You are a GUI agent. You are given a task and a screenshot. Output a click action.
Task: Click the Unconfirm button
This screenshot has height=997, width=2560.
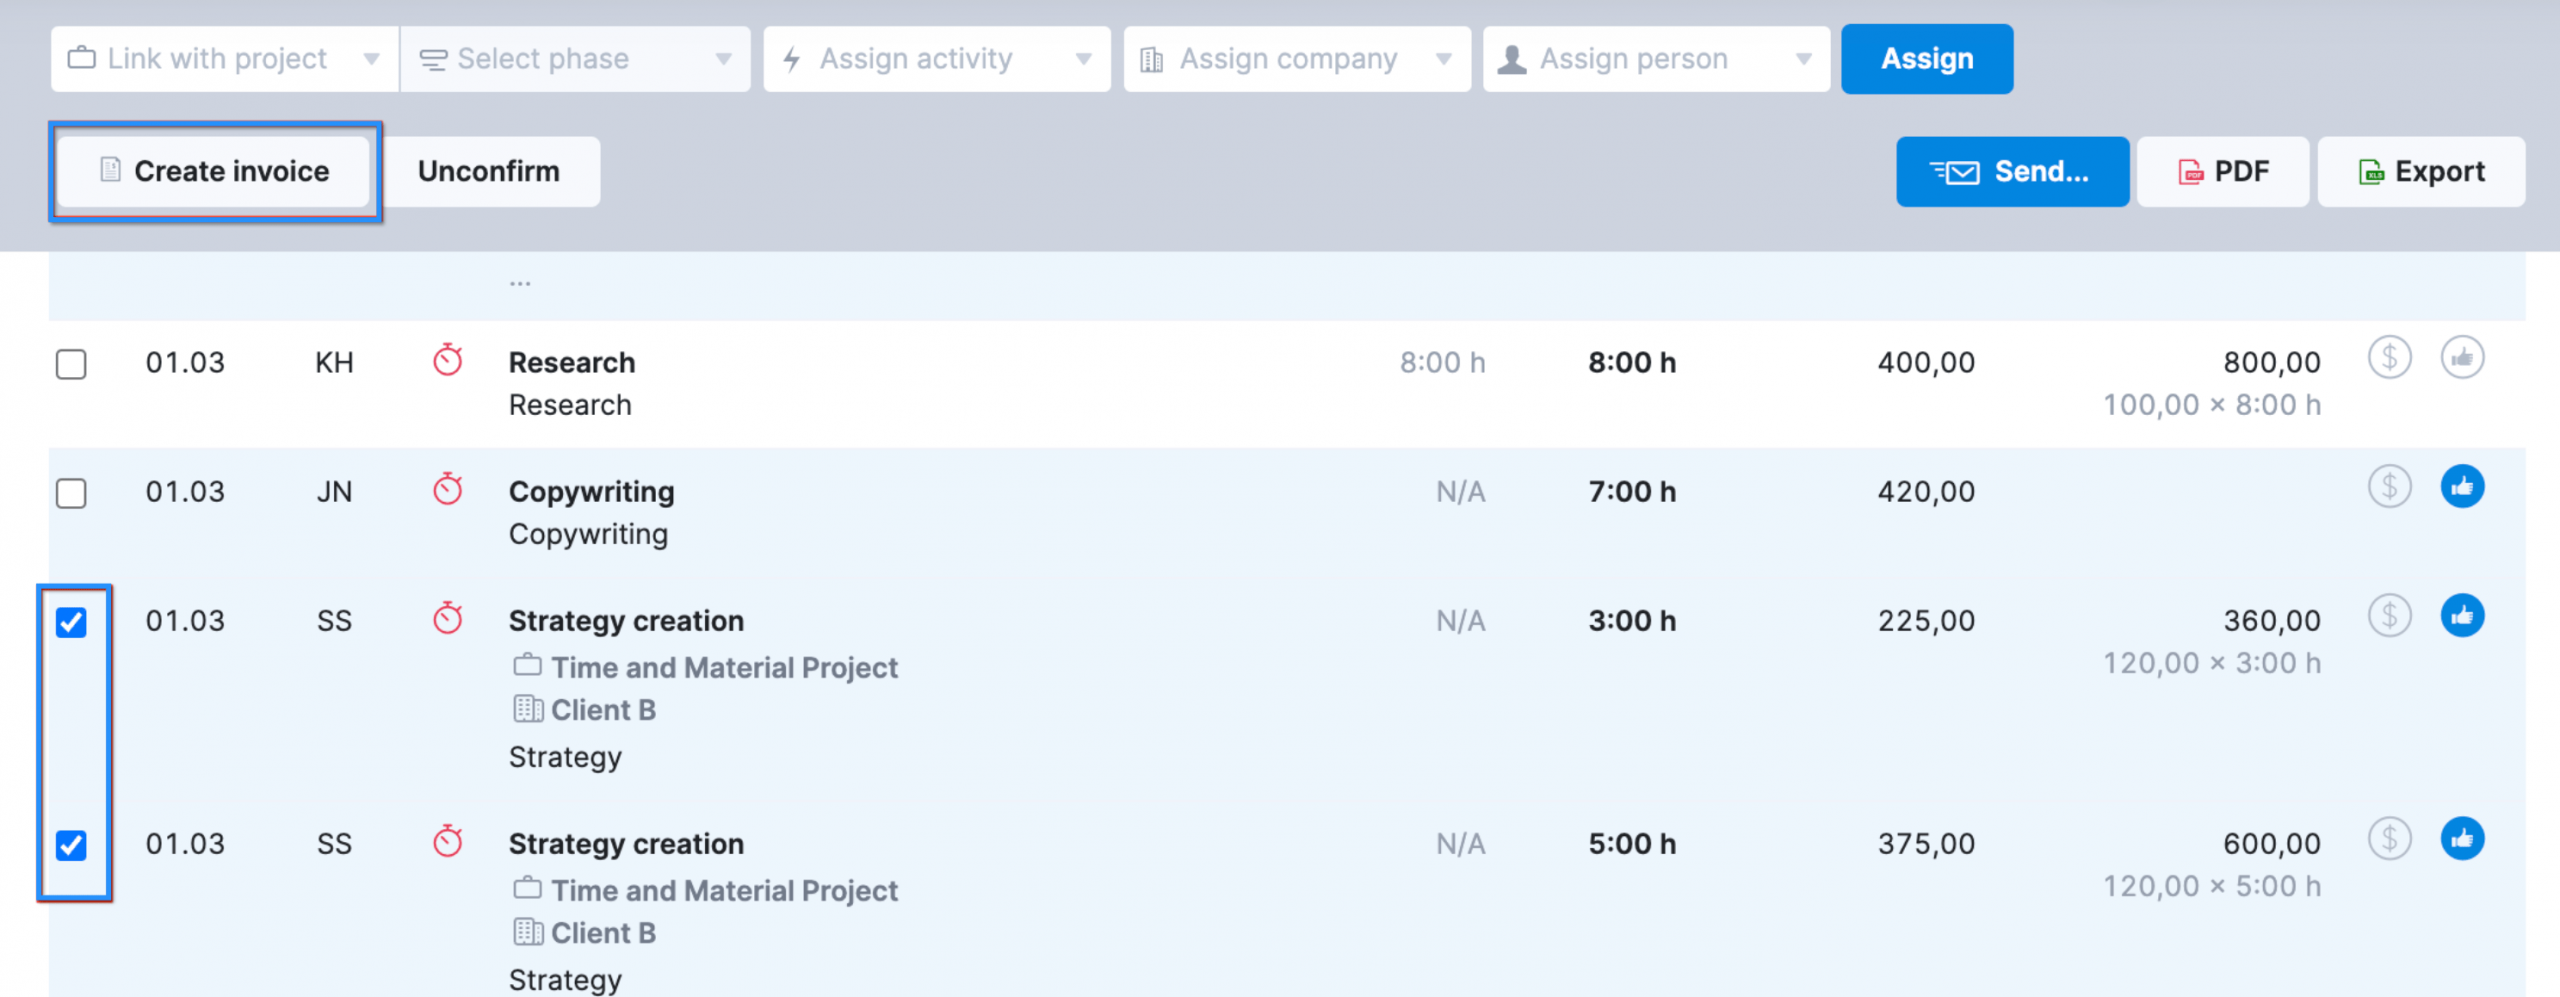coord(489,172)
